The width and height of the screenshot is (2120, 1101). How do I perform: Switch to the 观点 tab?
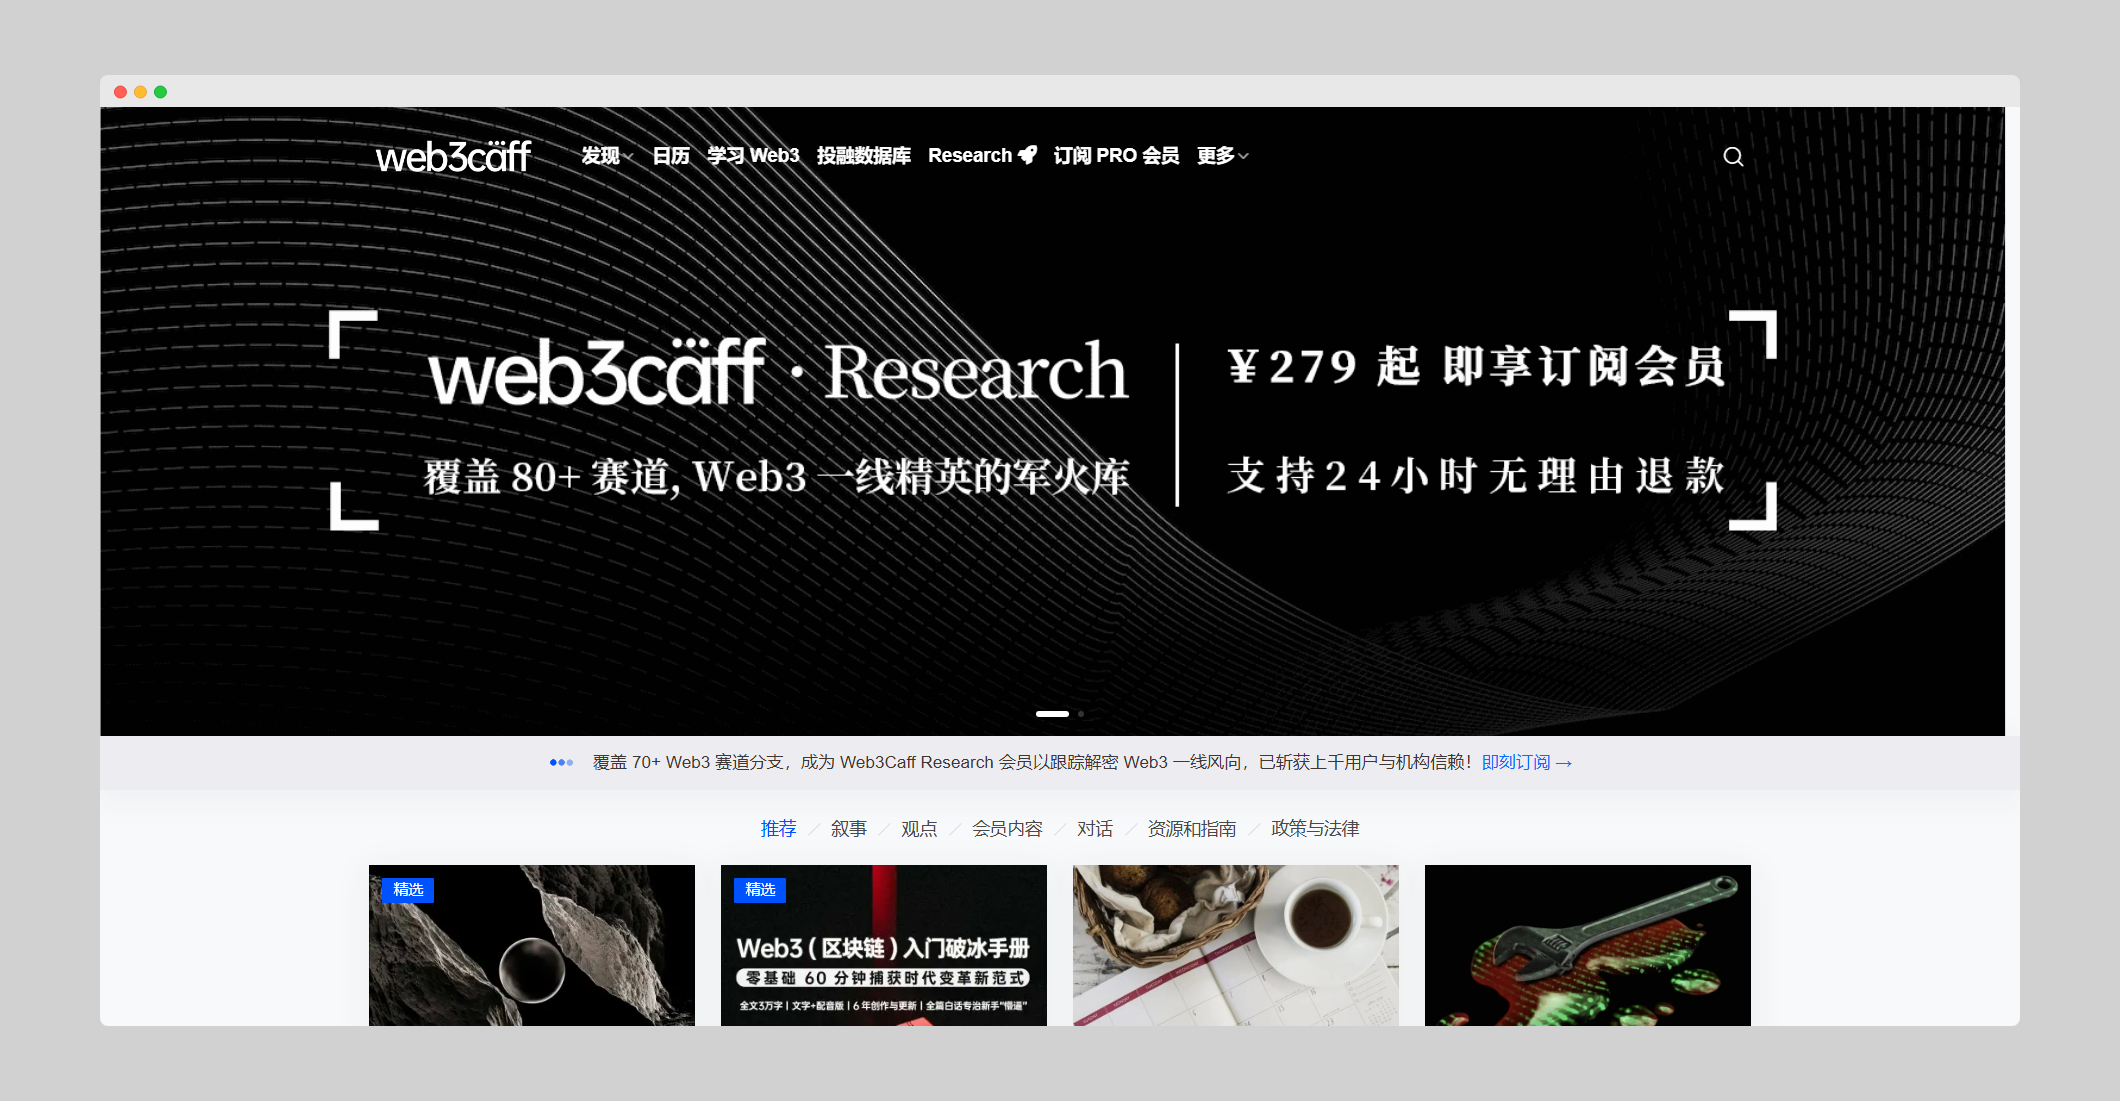point(919,829)
